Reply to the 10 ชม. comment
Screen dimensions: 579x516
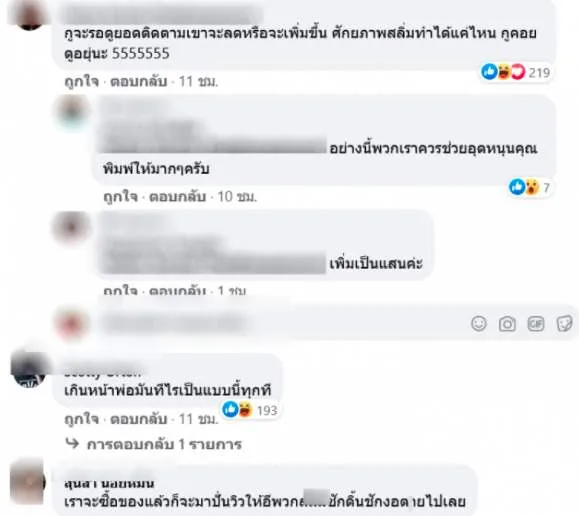pos(177,197)
